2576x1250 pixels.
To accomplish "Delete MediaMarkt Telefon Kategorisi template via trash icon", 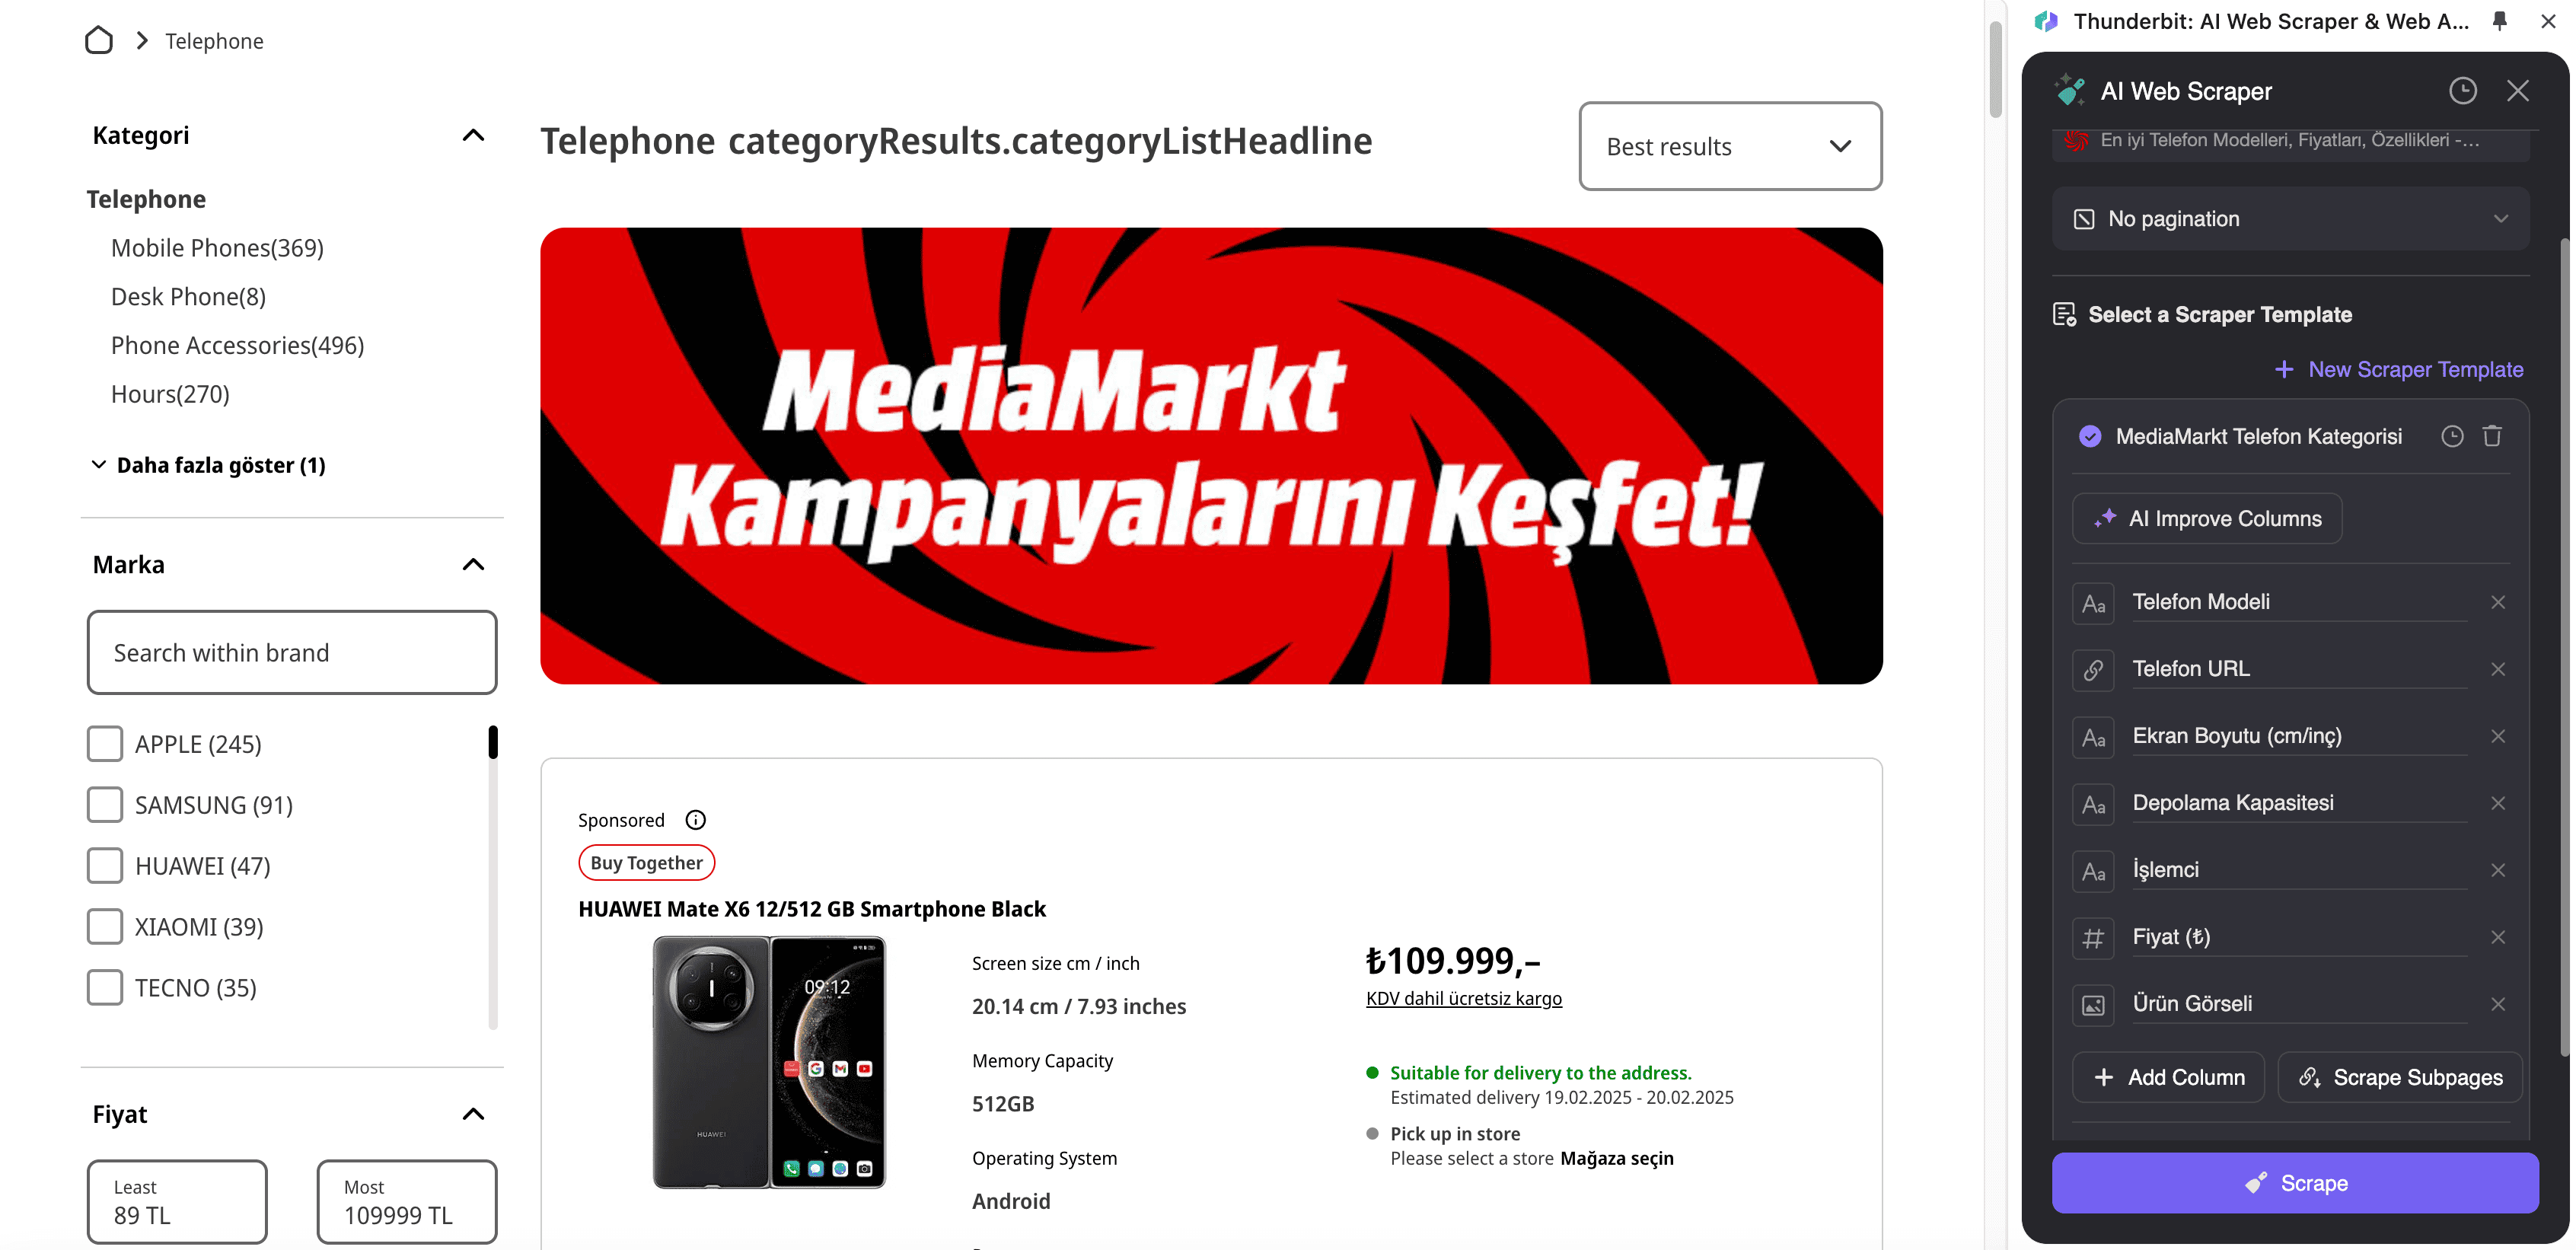I will (x=2492, y=436).
